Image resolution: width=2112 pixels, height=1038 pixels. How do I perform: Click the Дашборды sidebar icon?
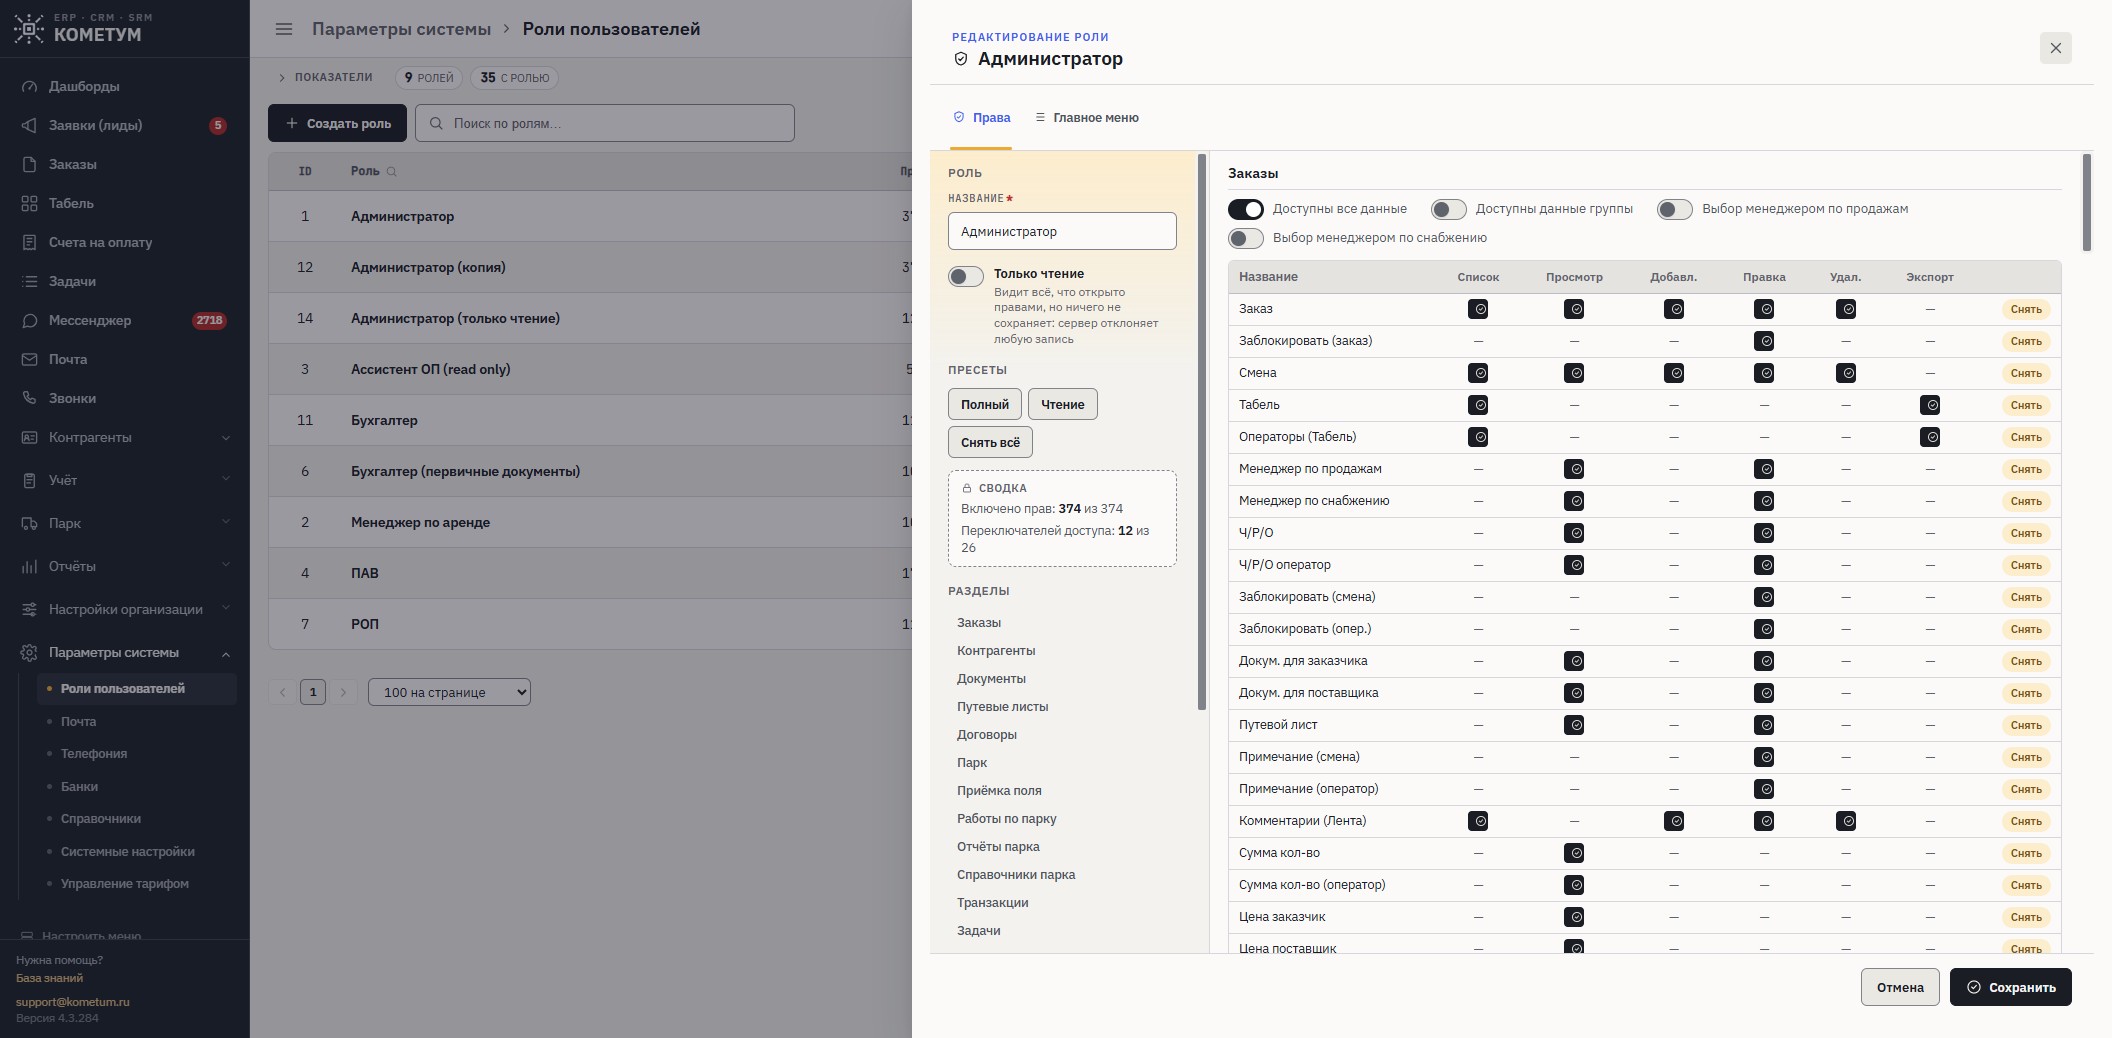tap(30, 86)
